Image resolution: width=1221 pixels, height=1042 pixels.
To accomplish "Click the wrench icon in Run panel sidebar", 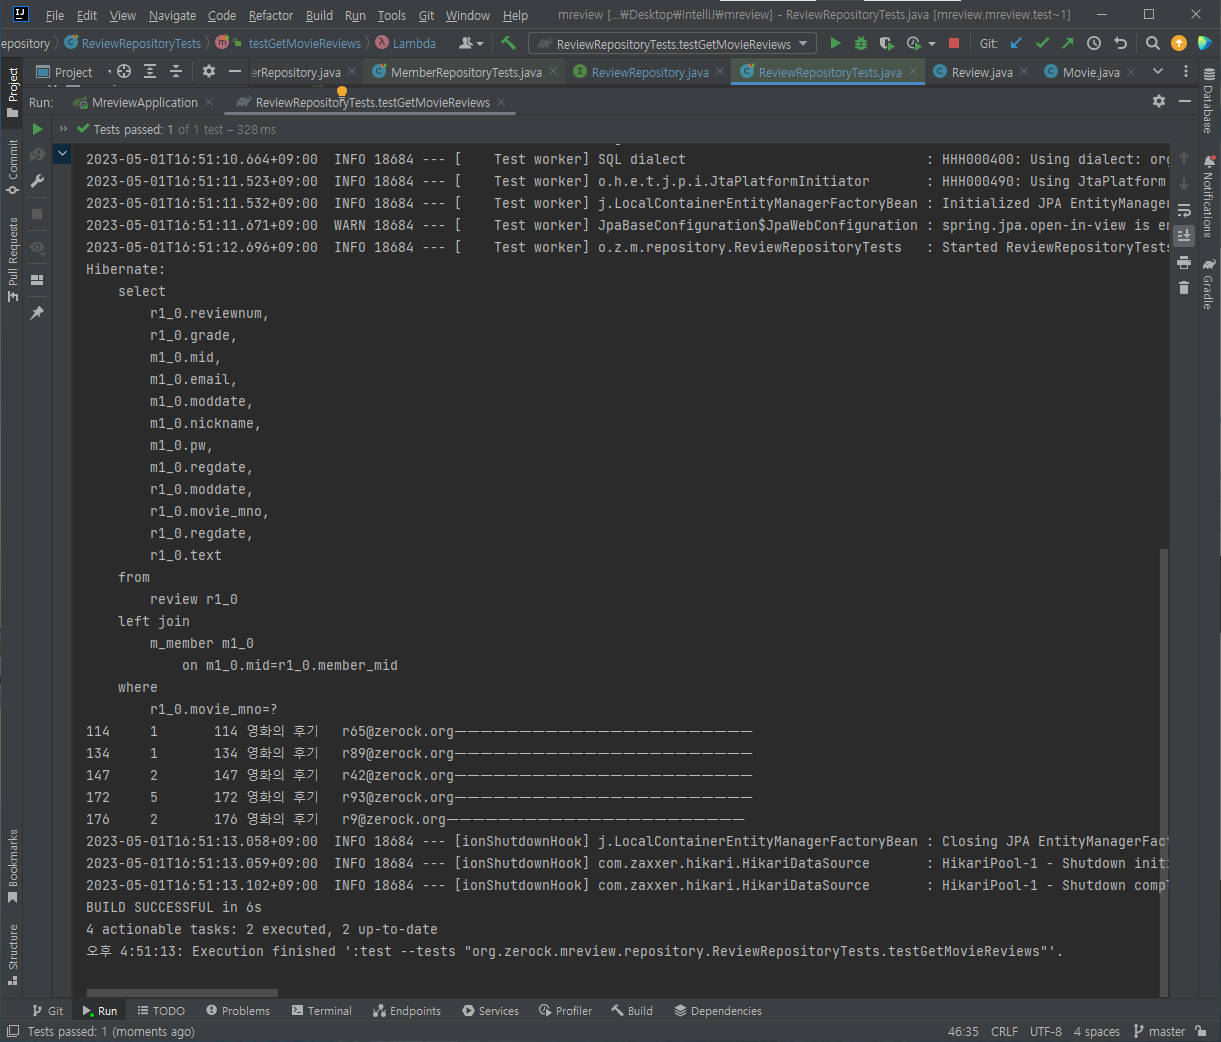I will tap(37, 181).
